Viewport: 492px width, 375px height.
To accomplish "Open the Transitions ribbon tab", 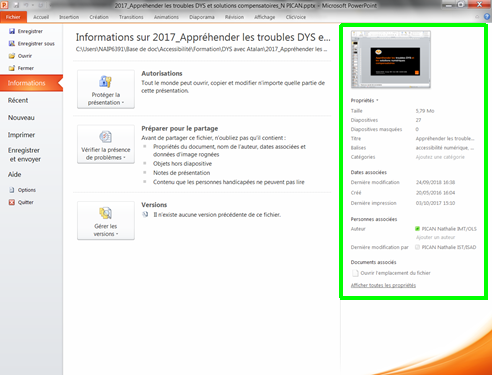I will pos(131,17).
